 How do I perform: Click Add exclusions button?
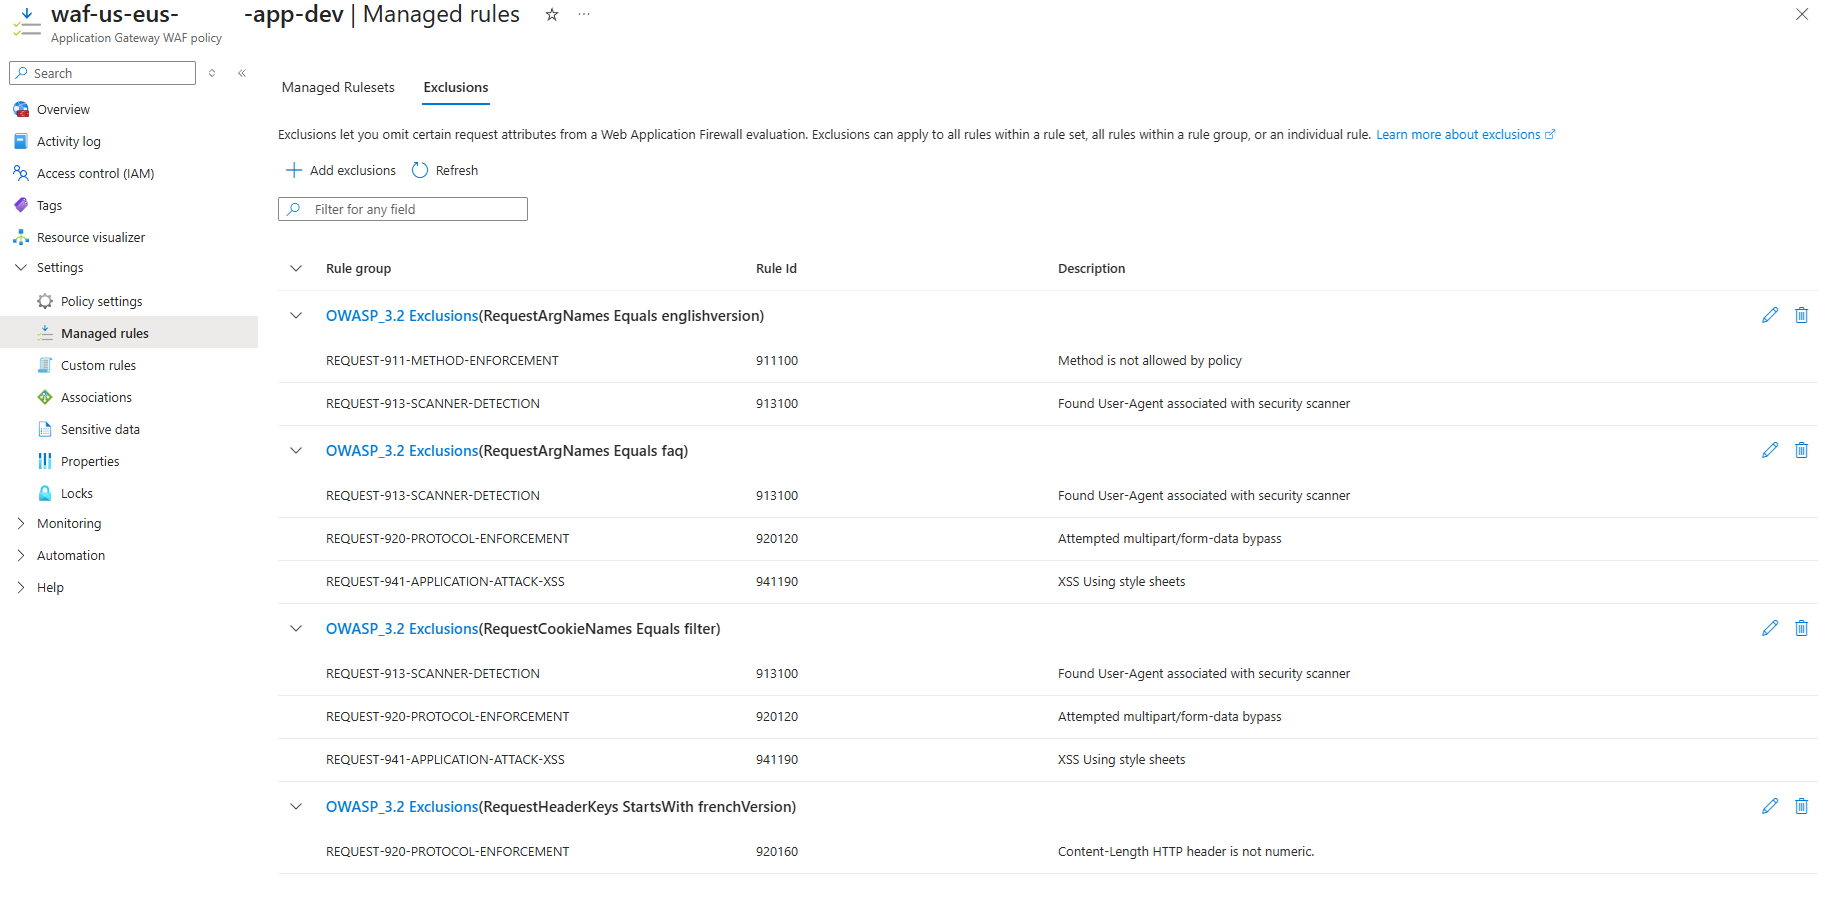tap(341, 171)
